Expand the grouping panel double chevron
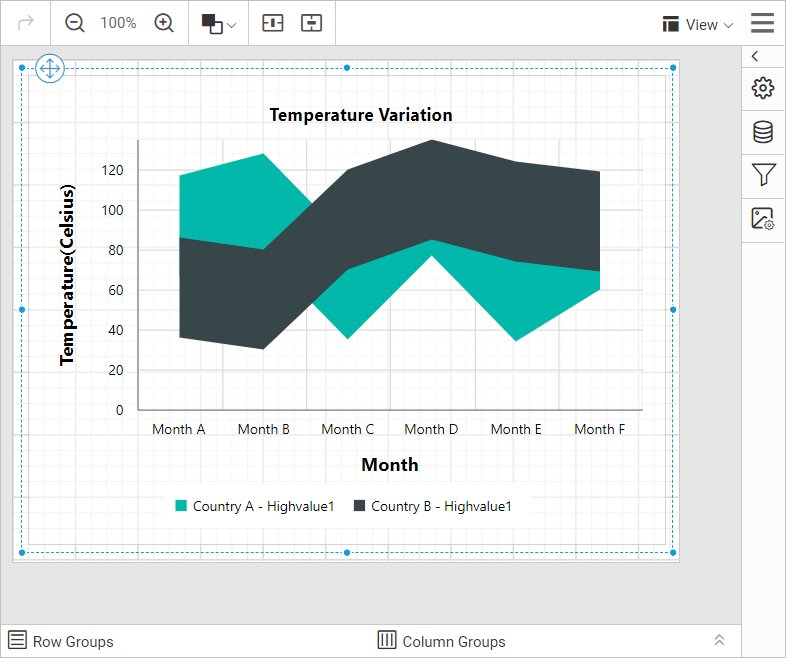Screen dimensions: 786x658 (719, 640)
